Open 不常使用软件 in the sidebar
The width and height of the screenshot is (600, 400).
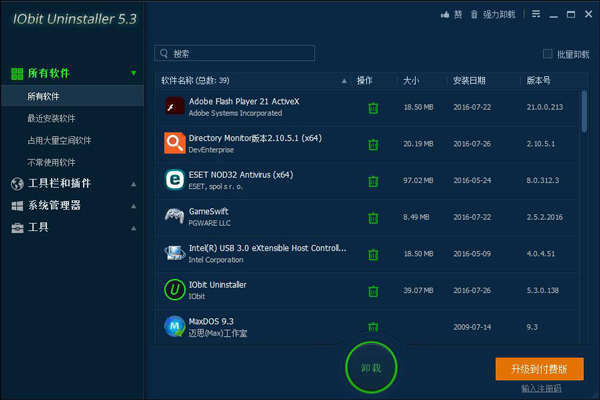(51, 163)
